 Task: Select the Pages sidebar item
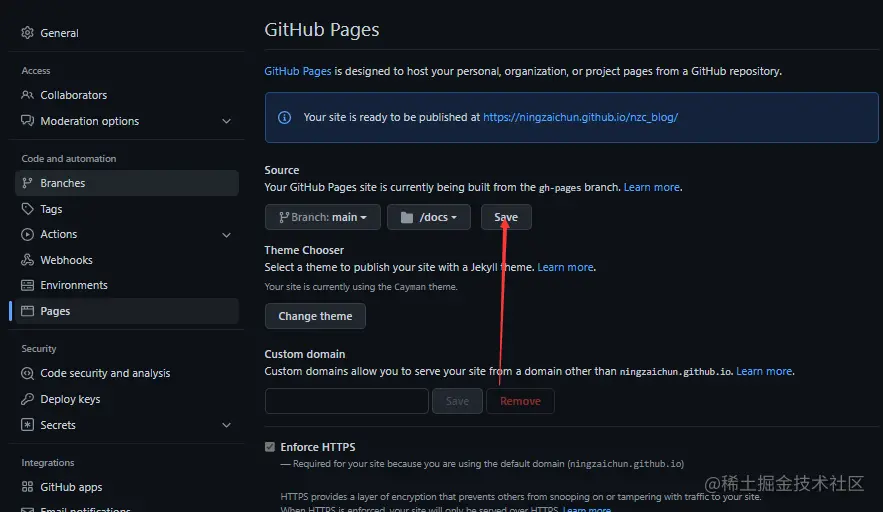point(127,311)
